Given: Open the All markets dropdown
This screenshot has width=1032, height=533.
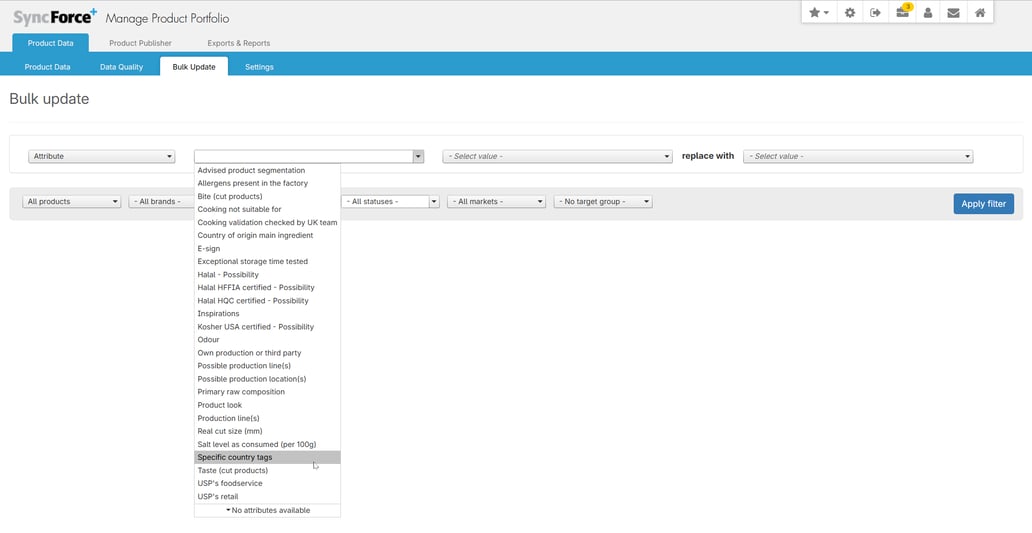Looking at the screenshot, I should [x=496, y=201].
